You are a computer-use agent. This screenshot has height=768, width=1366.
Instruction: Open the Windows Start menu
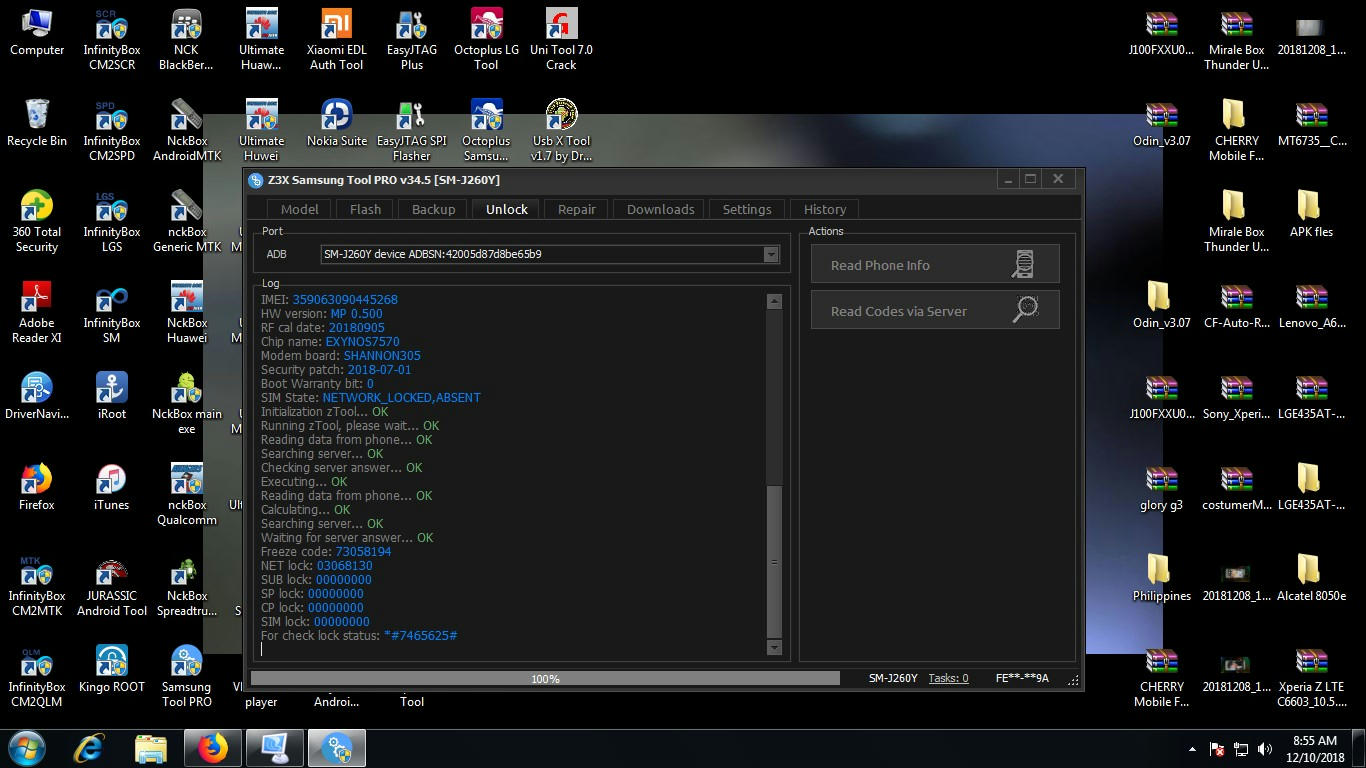(27, 748)
